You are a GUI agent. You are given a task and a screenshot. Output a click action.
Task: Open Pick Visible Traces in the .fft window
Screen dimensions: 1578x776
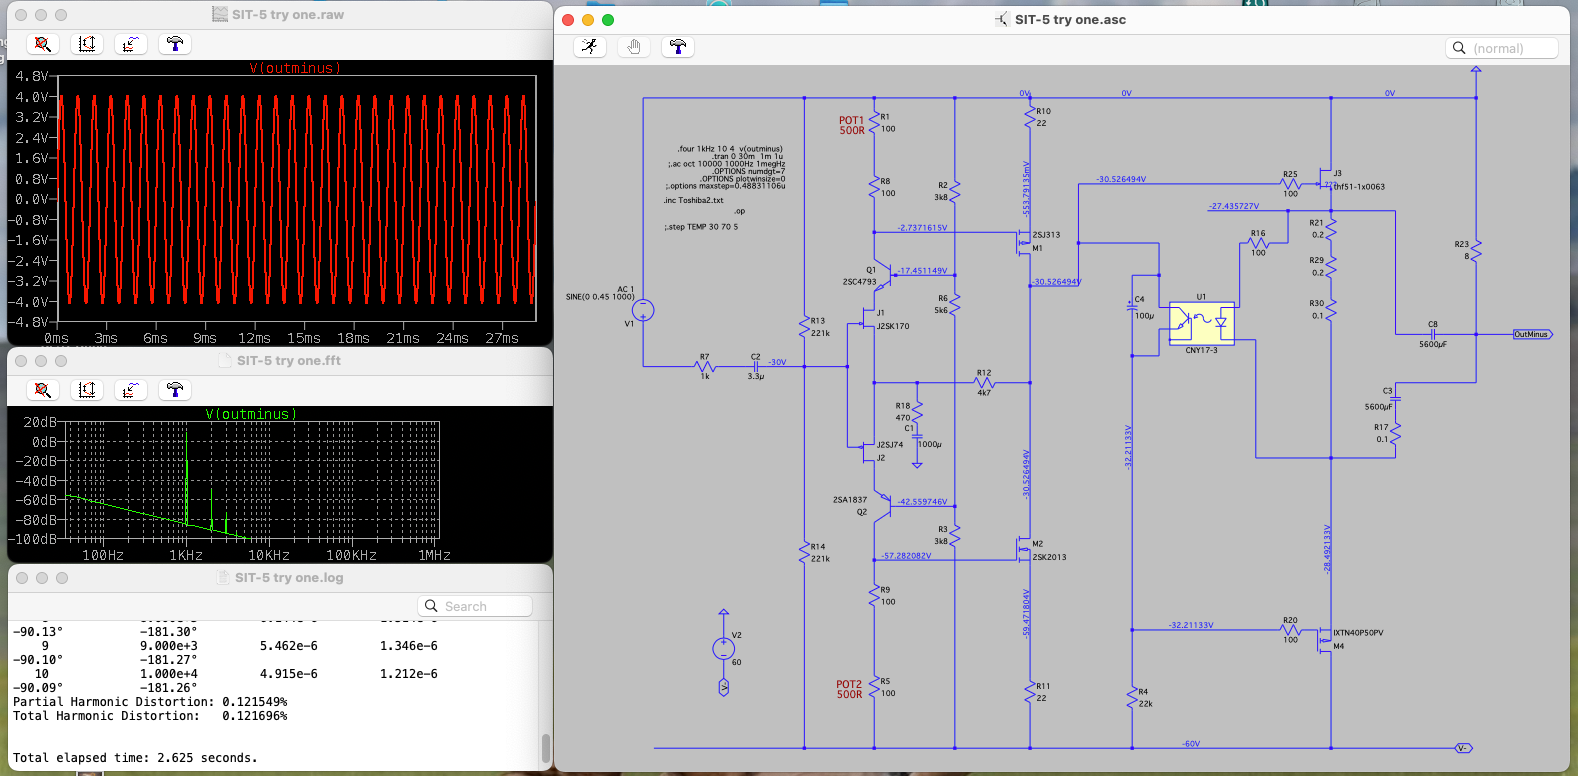(131, 390)
